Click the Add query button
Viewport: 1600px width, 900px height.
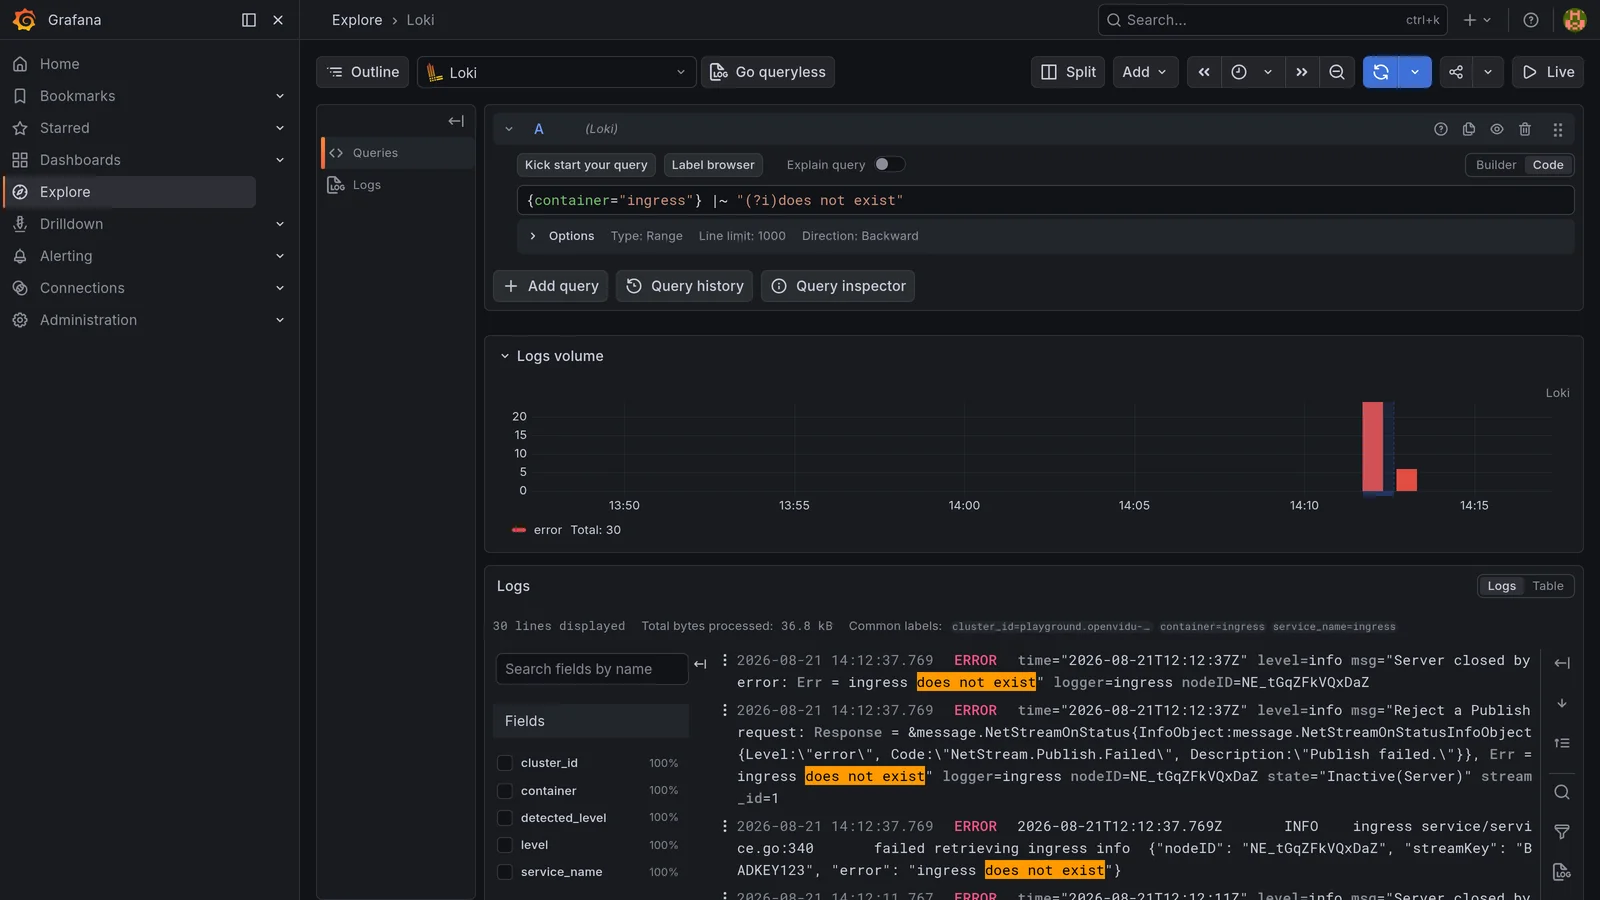[550, 286]
